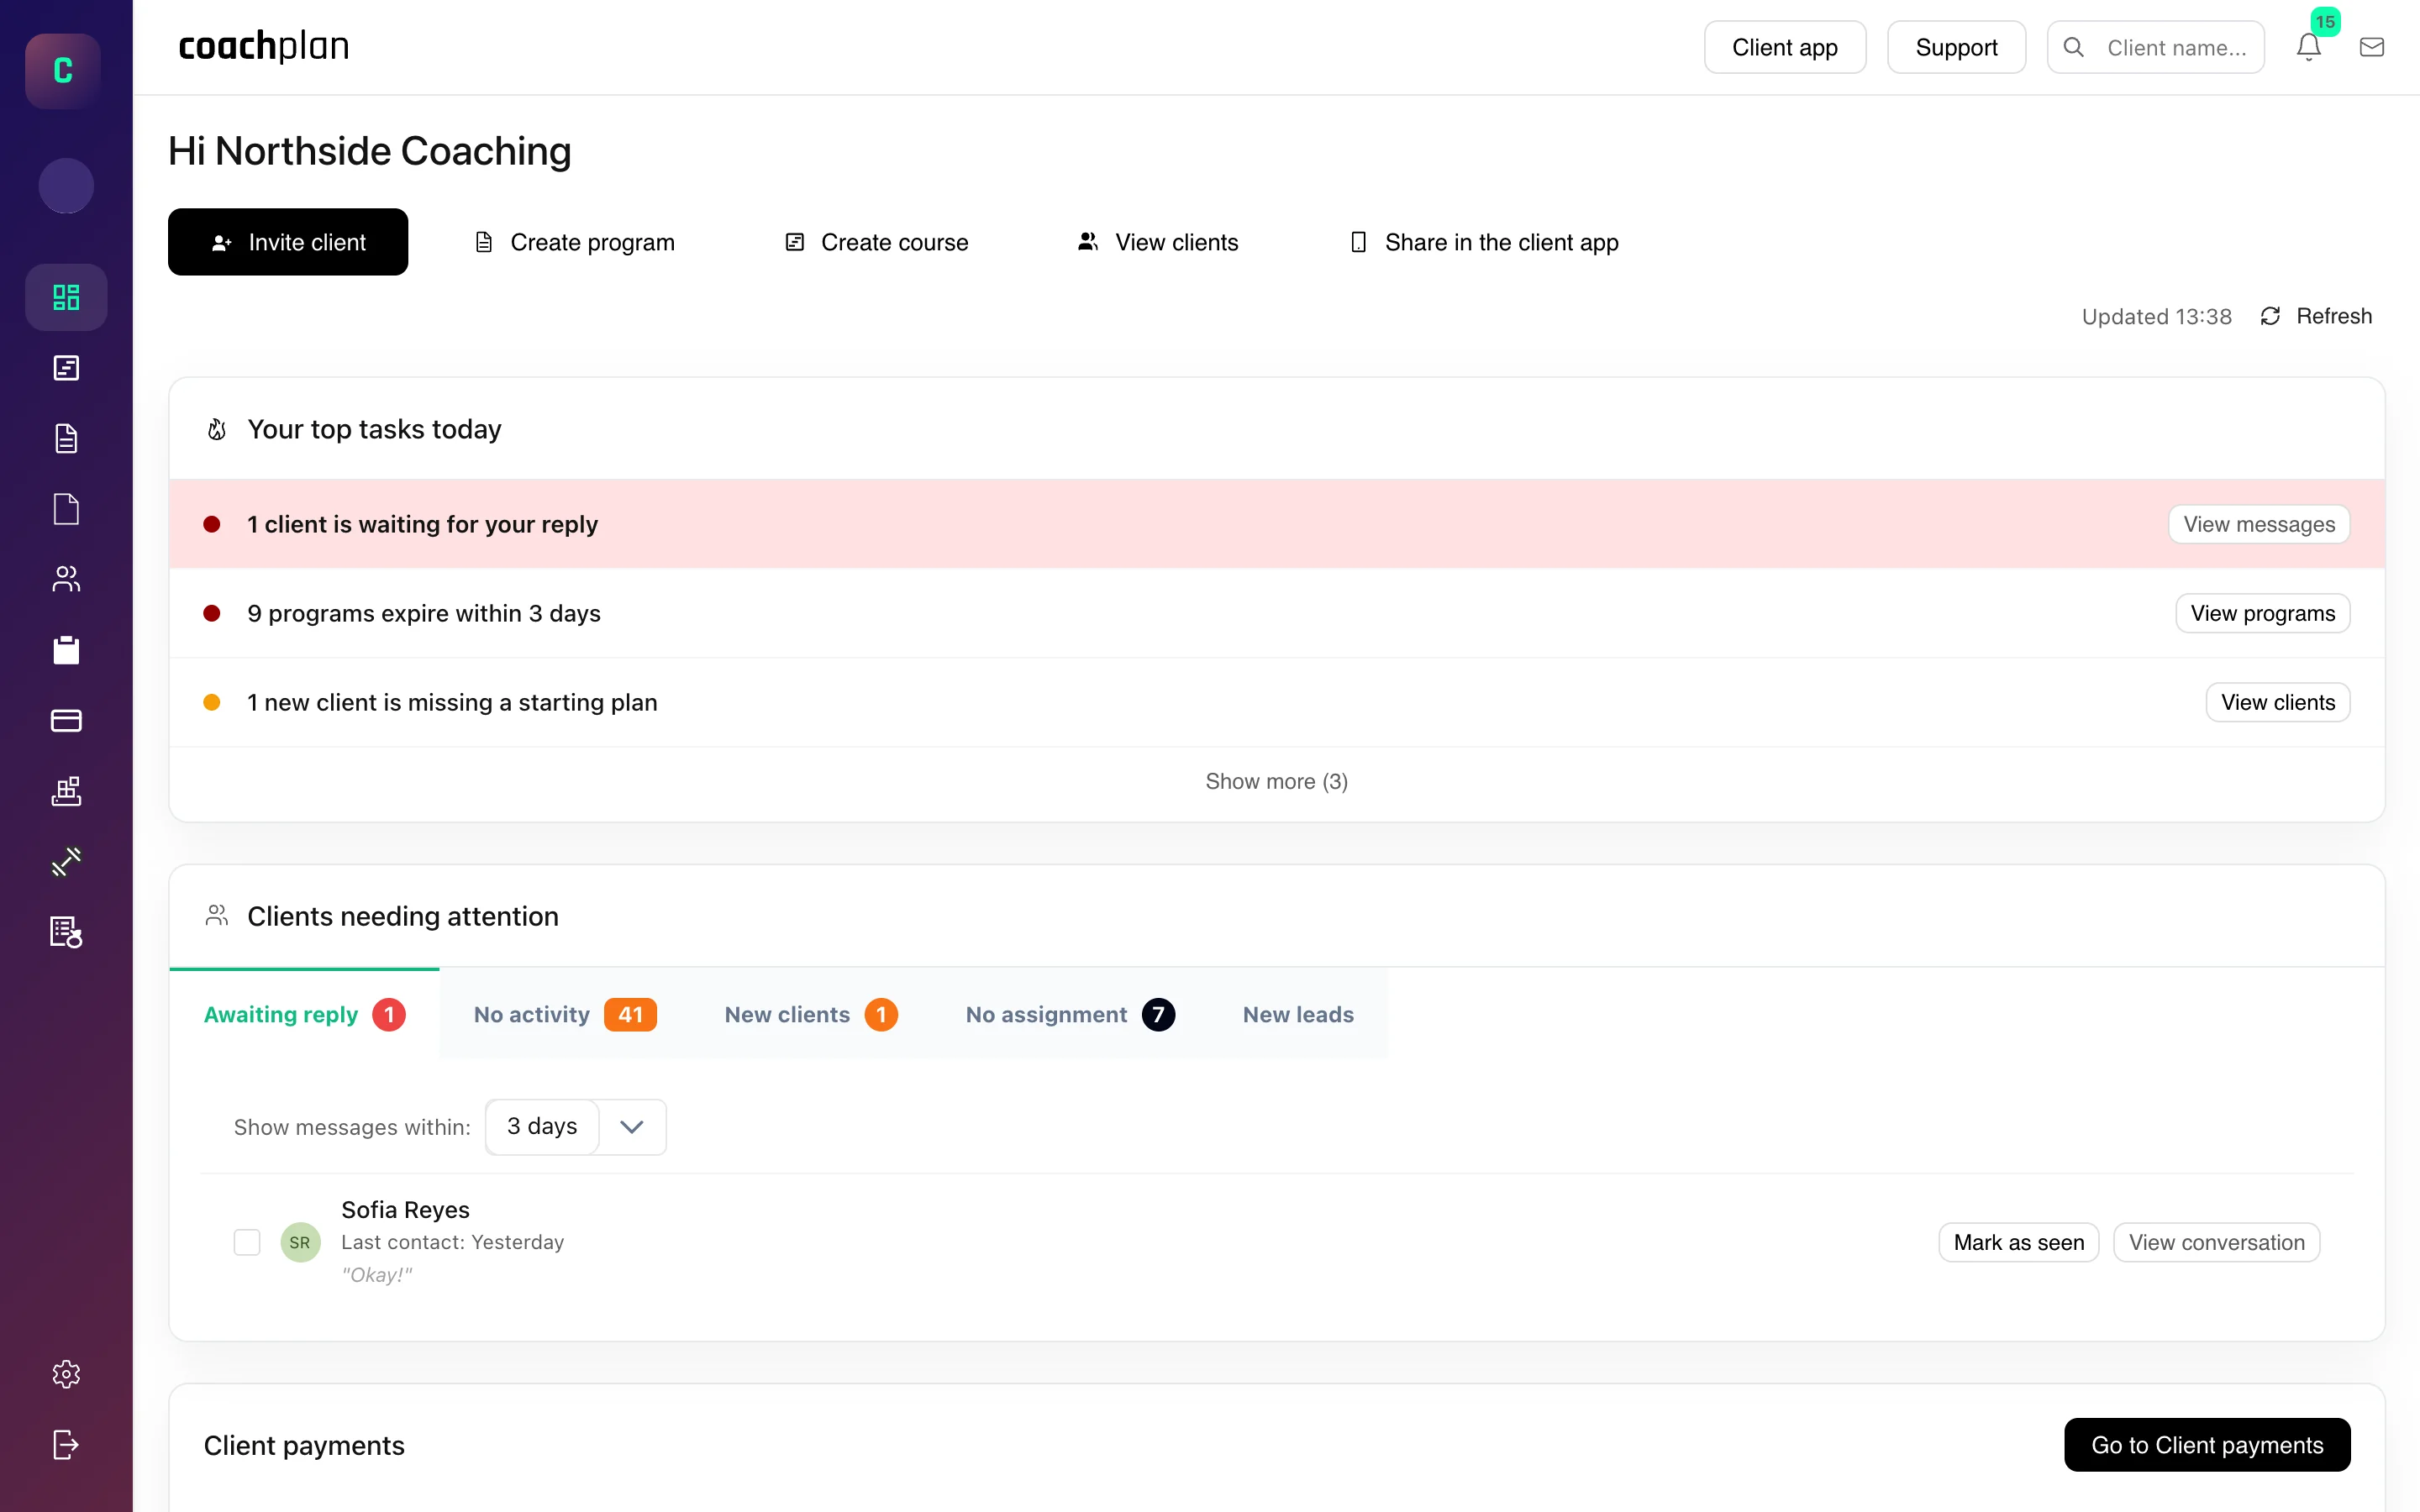Click Mark as seen for Sofia Reyes
Screen dimensions: 2420x1512
coord(2018,1242)
